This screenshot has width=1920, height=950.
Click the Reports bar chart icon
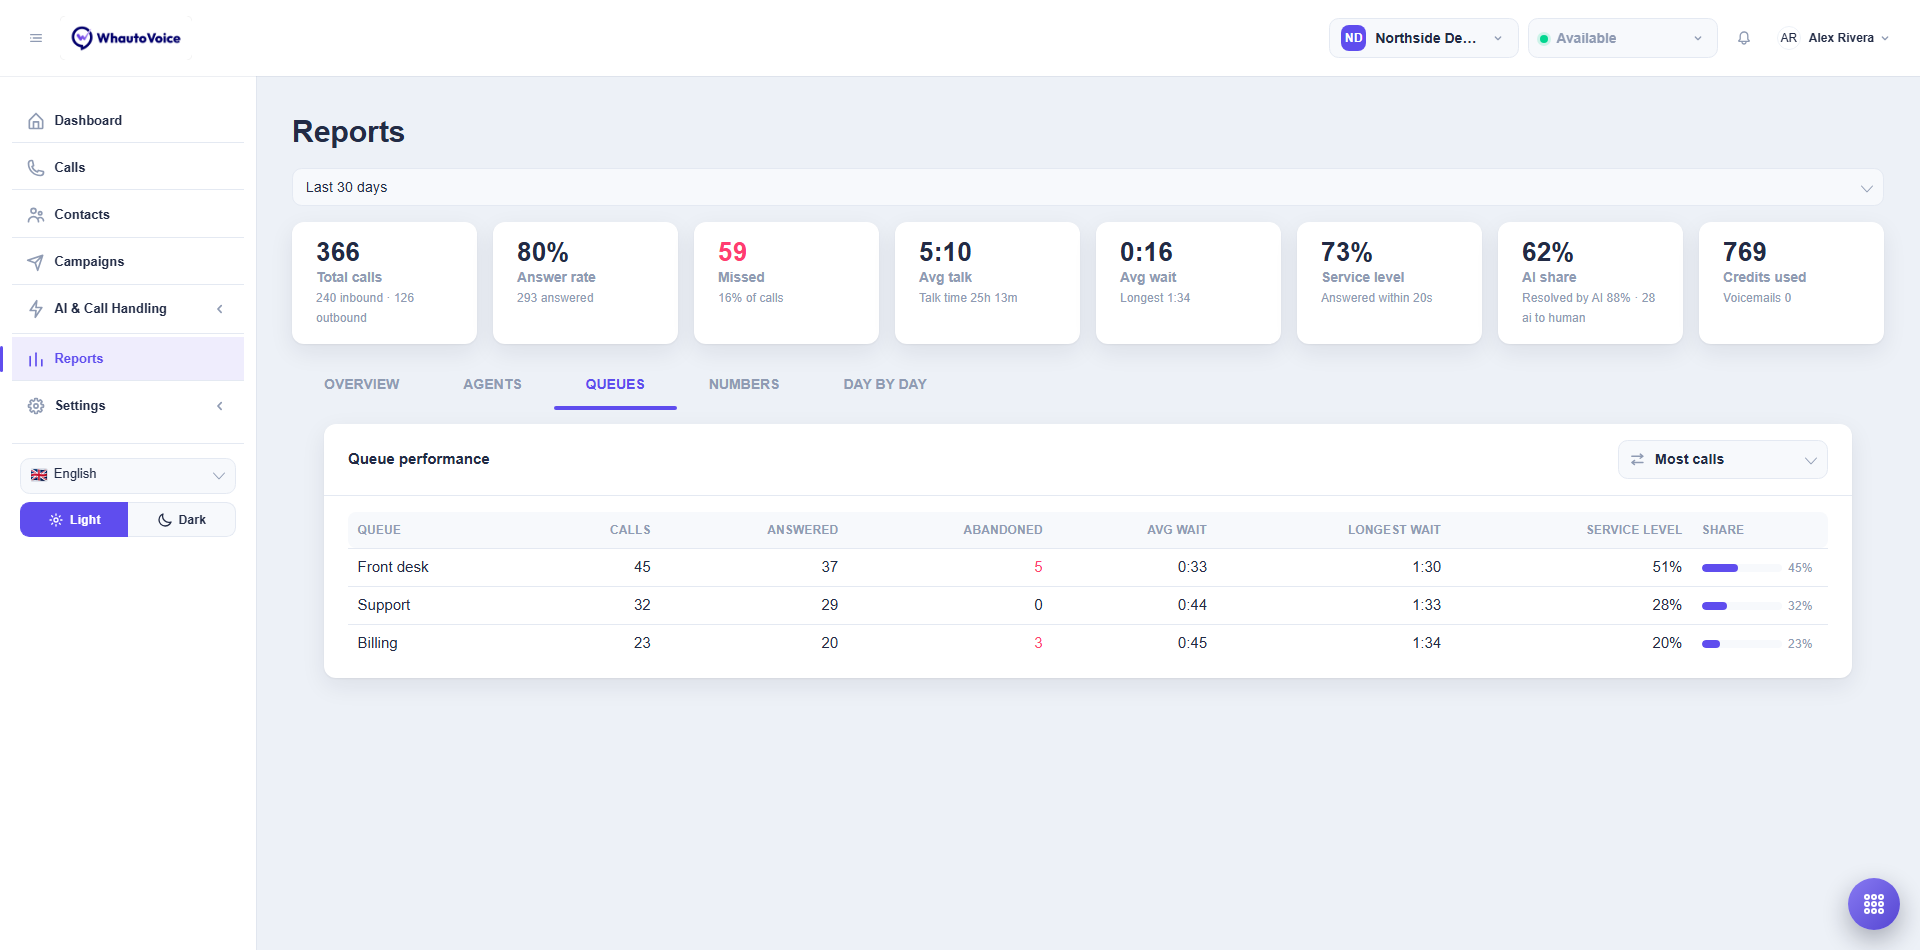pyautogui.click(x=36, y=359)
